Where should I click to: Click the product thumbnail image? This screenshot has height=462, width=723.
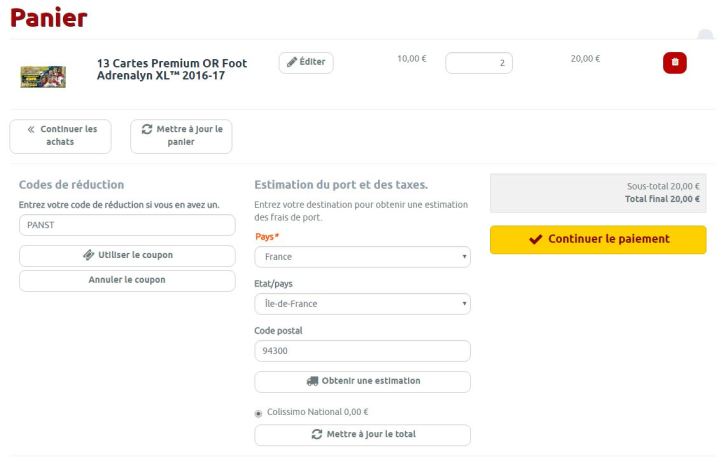(43, 76)
